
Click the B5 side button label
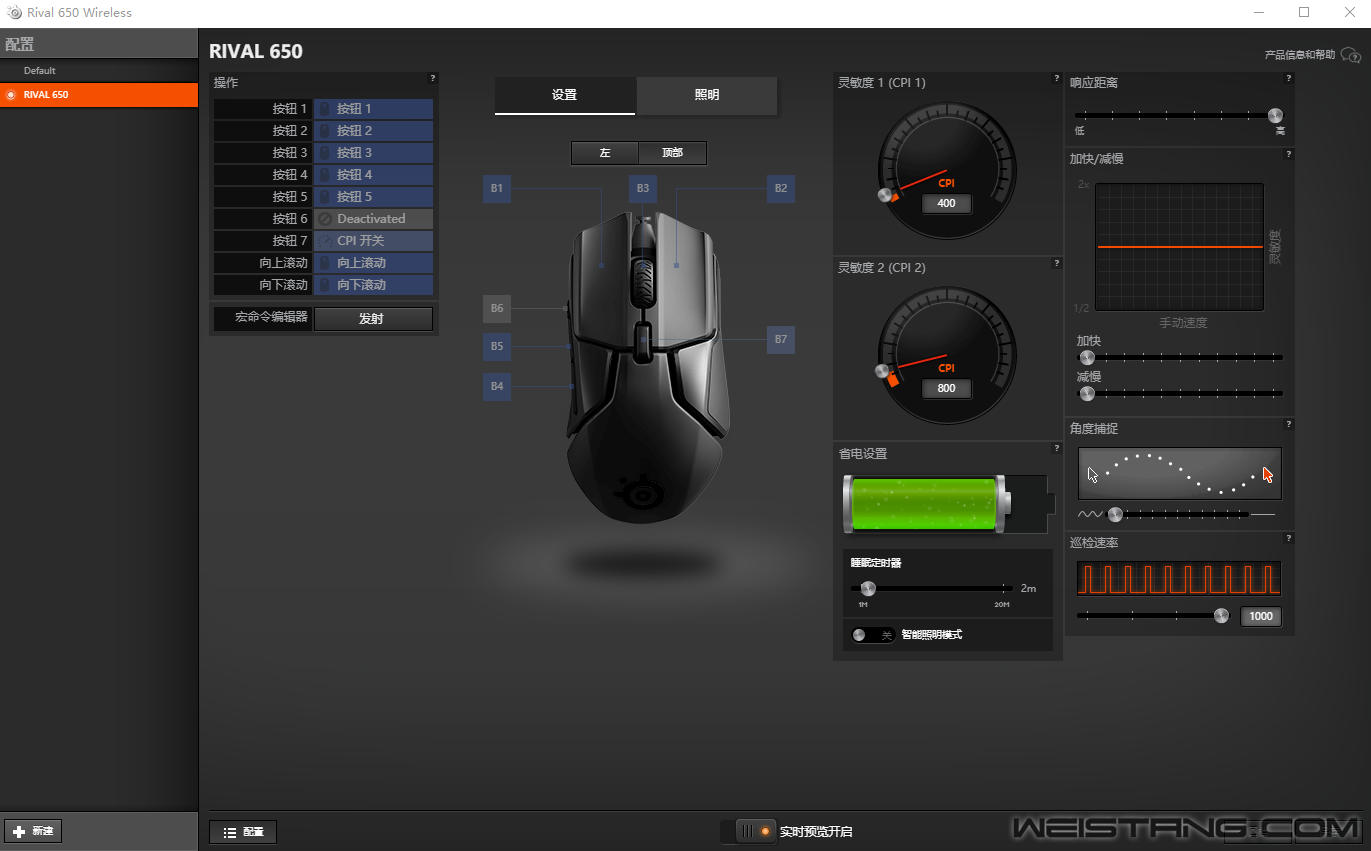pyautogui.click(x=497, y=346)
